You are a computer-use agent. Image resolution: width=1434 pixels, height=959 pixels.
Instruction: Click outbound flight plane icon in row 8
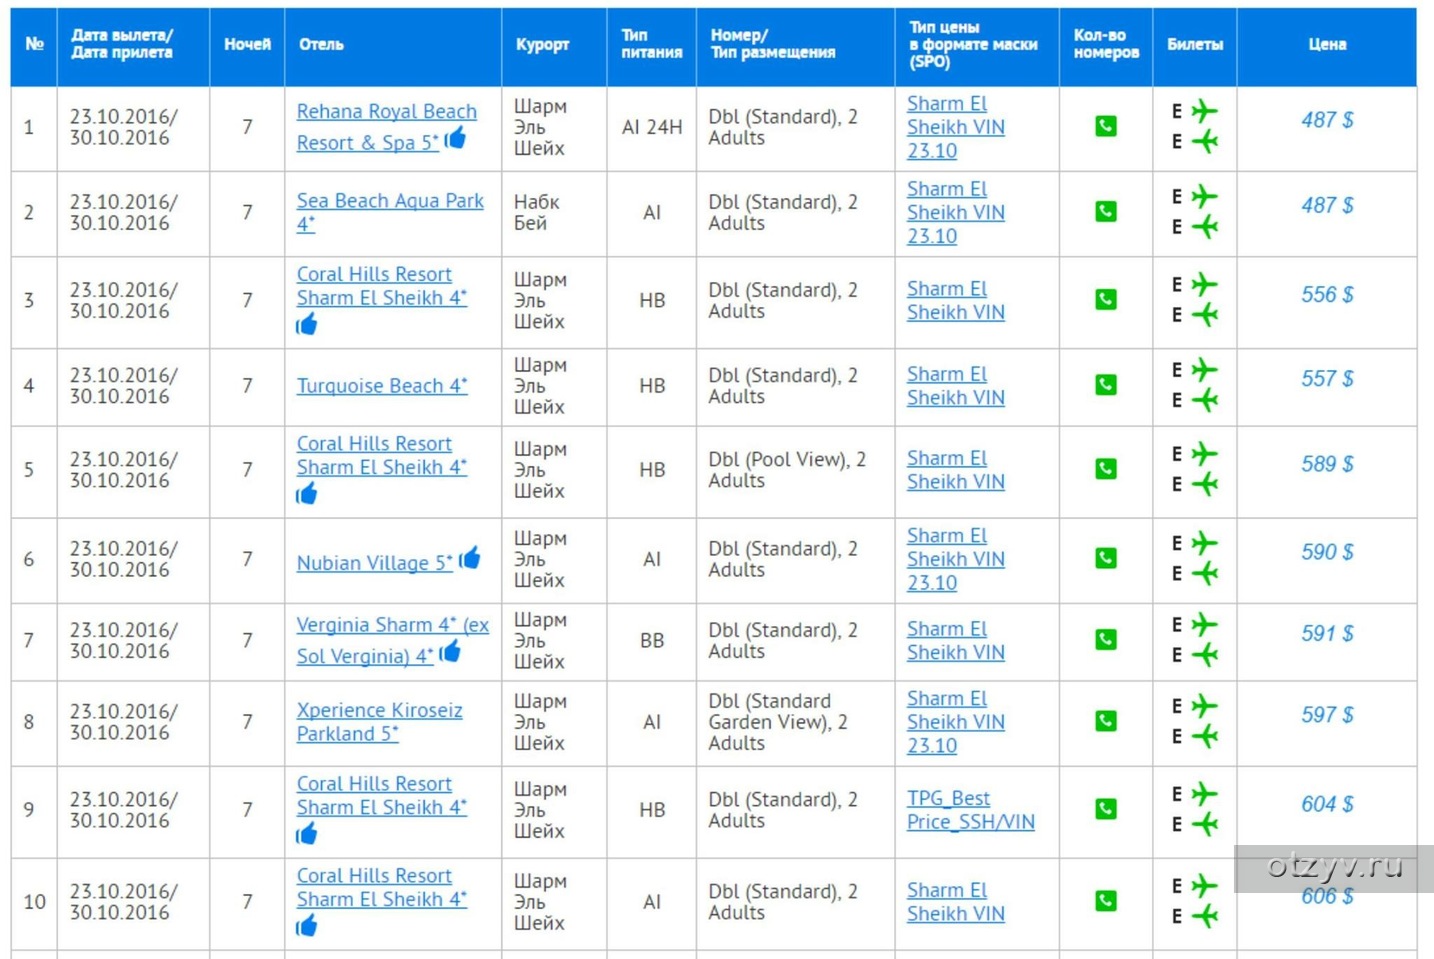[1204, 706]
